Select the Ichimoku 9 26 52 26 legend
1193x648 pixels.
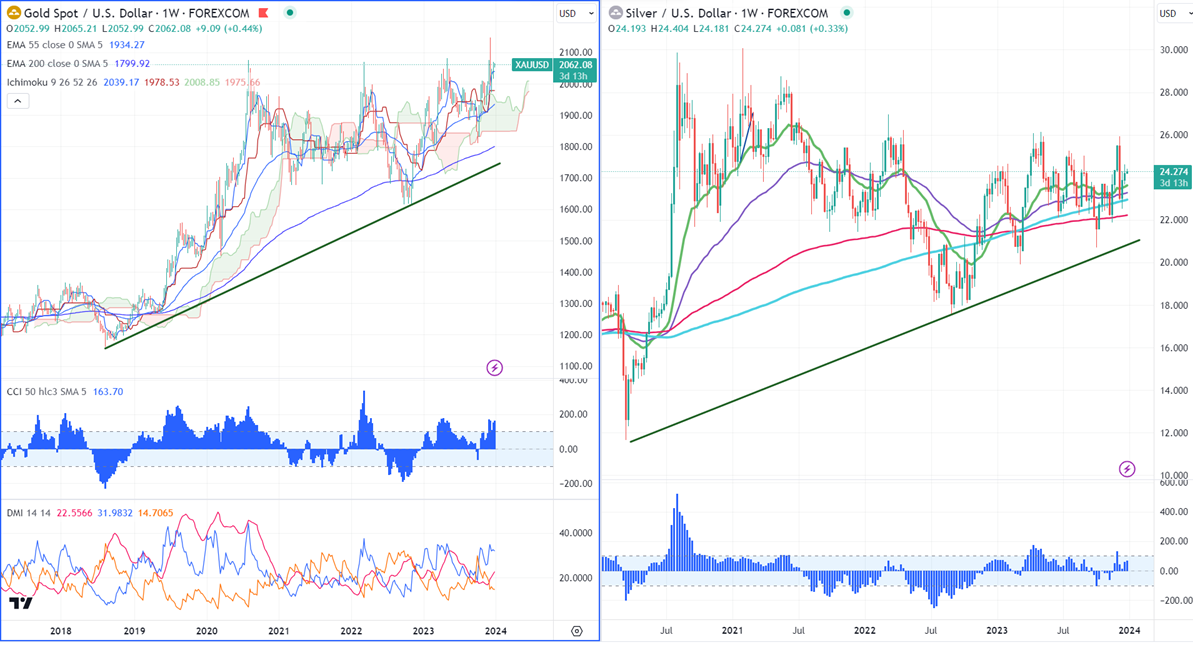point(52,82)
